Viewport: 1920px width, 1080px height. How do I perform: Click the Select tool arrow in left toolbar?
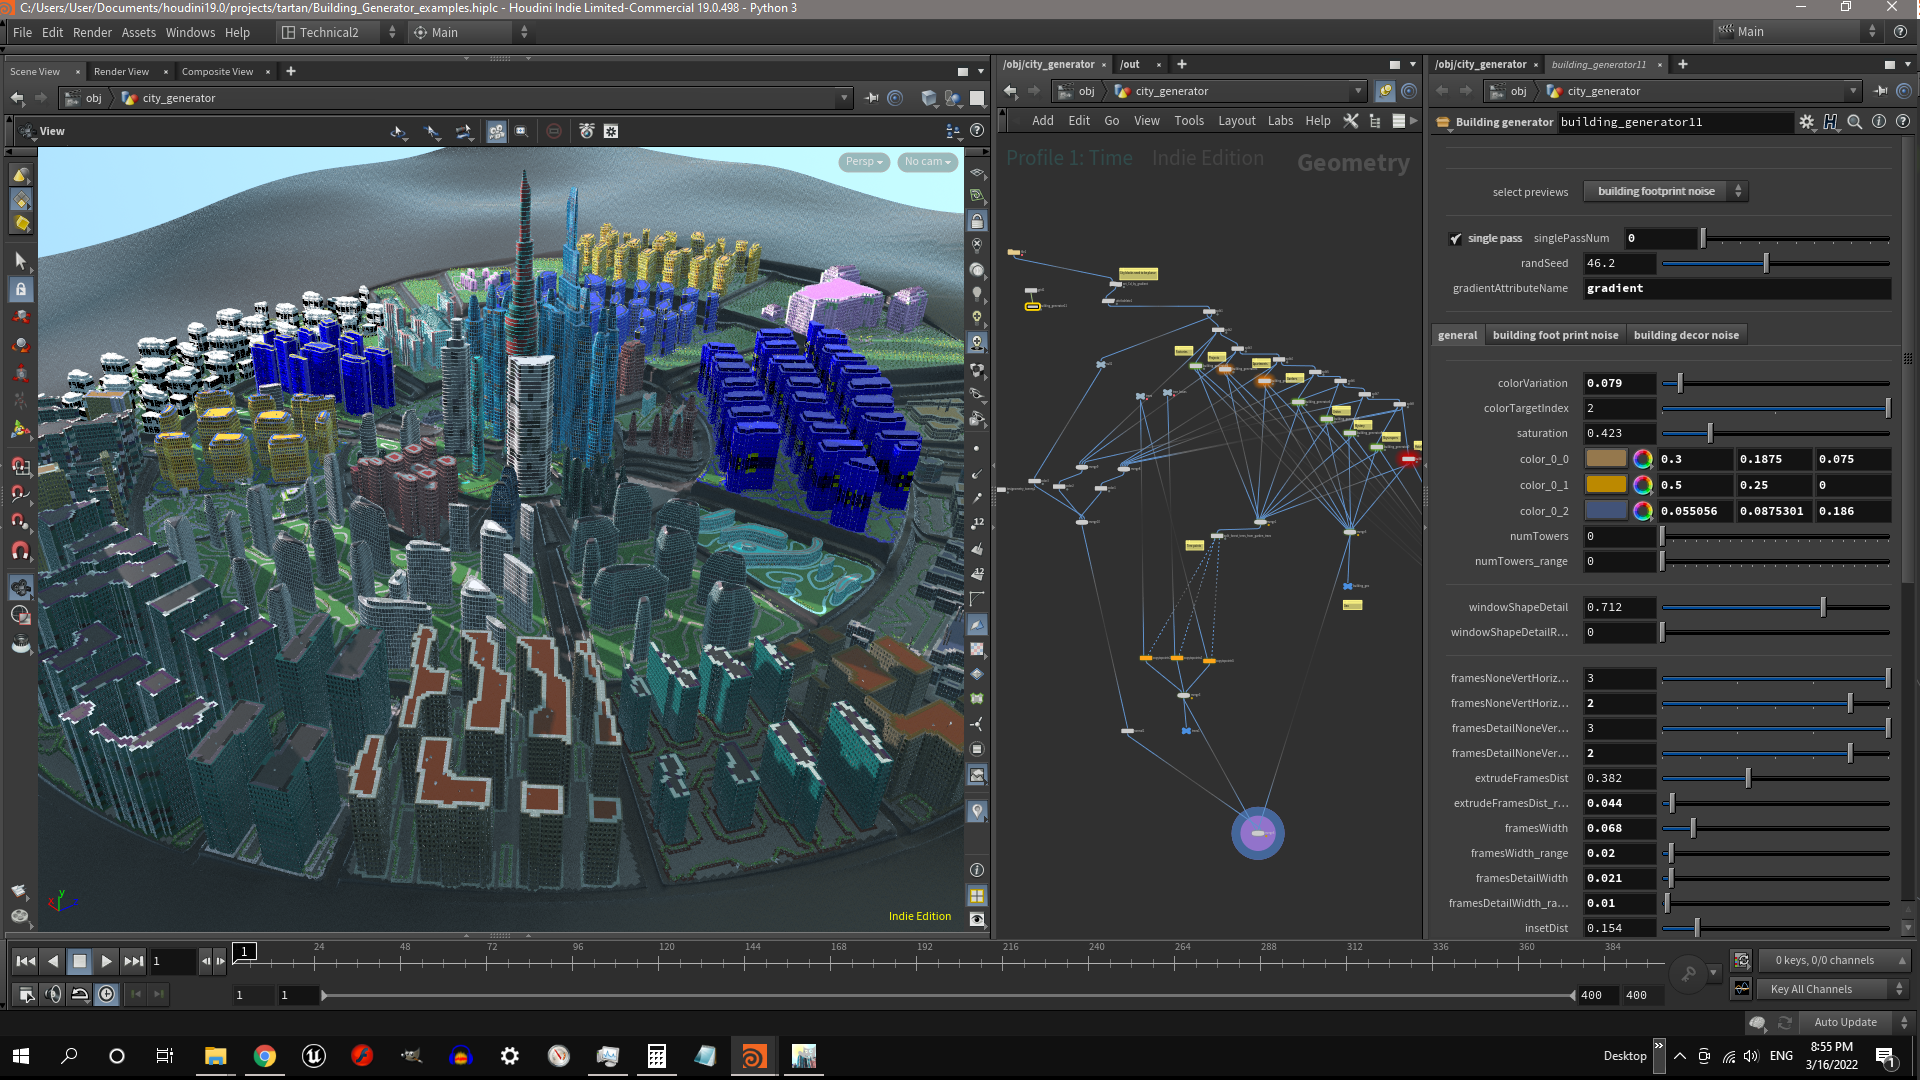(x=20, y=259)
